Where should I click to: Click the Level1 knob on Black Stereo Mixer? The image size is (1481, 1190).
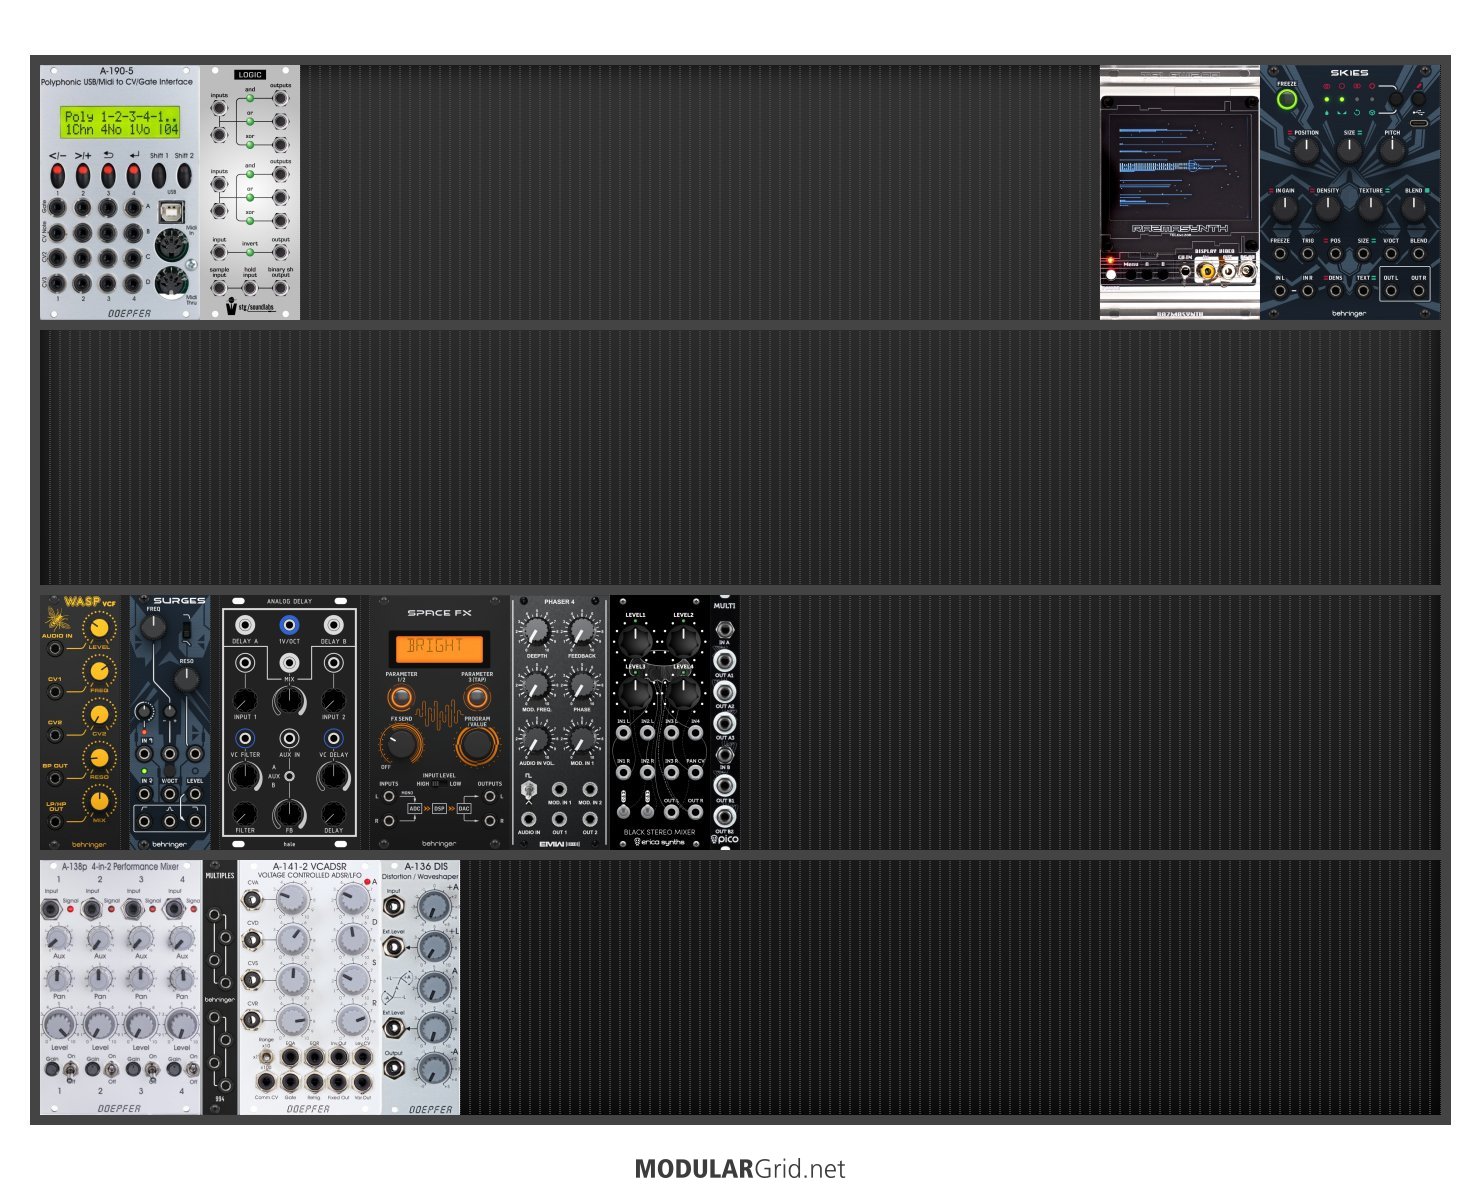(x=636, y=639)
